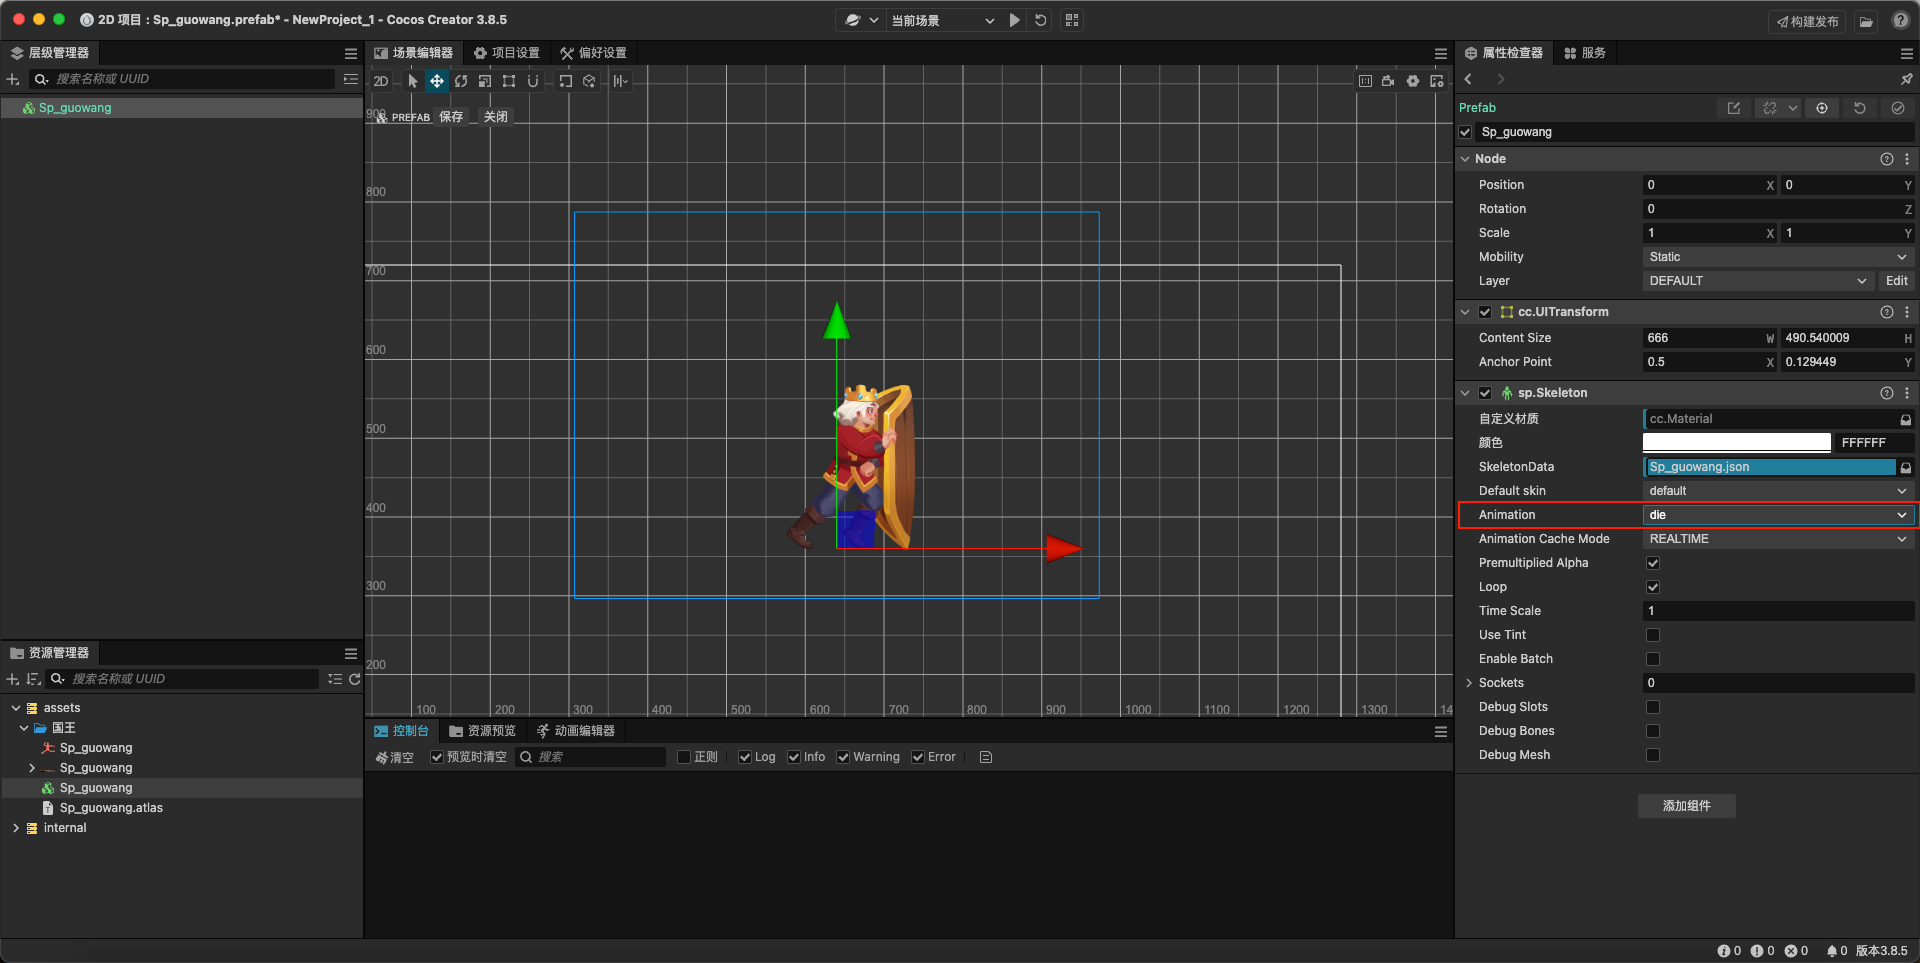Click the prefab edit asset icon
1920x963 pixels.
coord(1734,108)
